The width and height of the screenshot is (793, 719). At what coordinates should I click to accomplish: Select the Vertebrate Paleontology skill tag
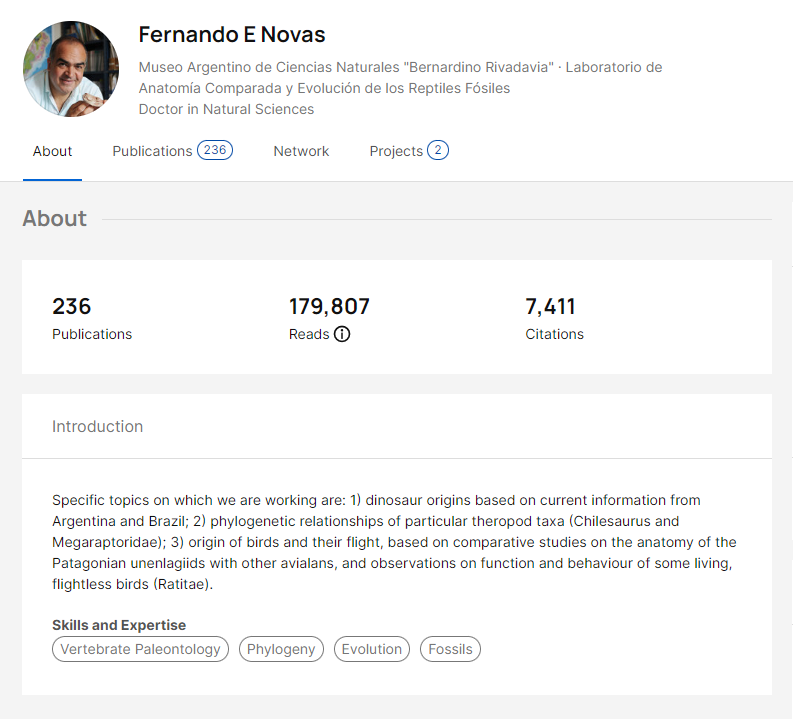tap(141, 649)
